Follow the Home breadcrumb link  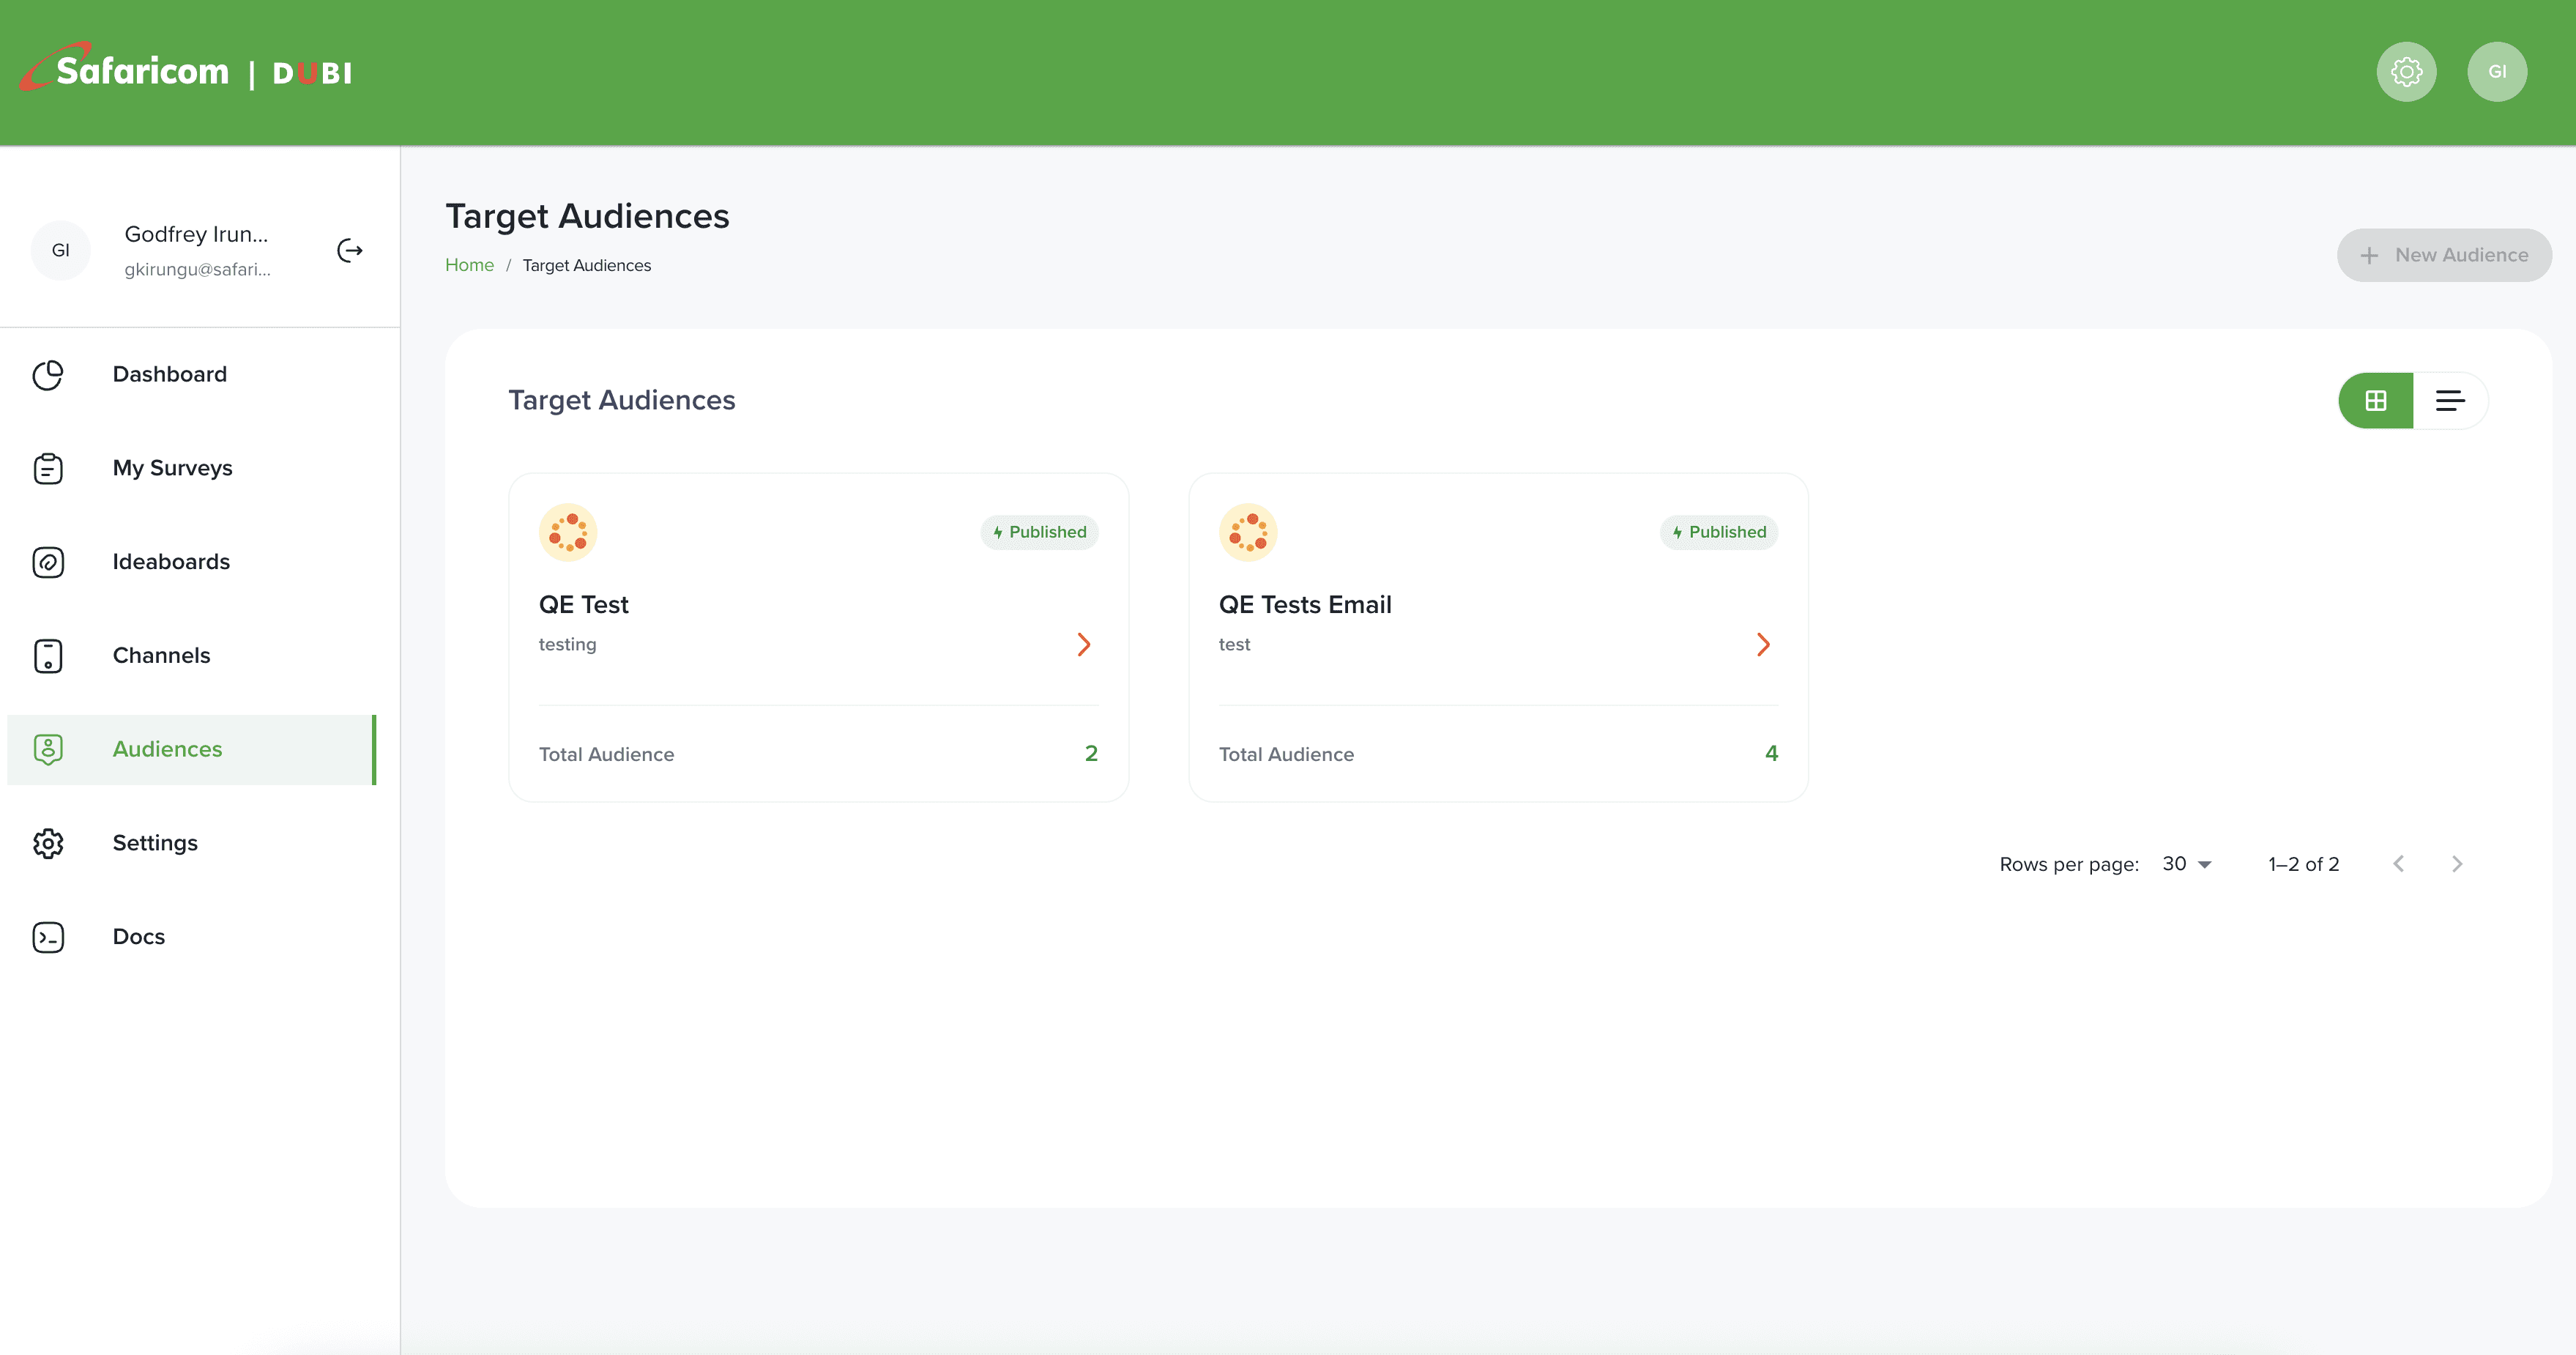click(x=469, y=265)
